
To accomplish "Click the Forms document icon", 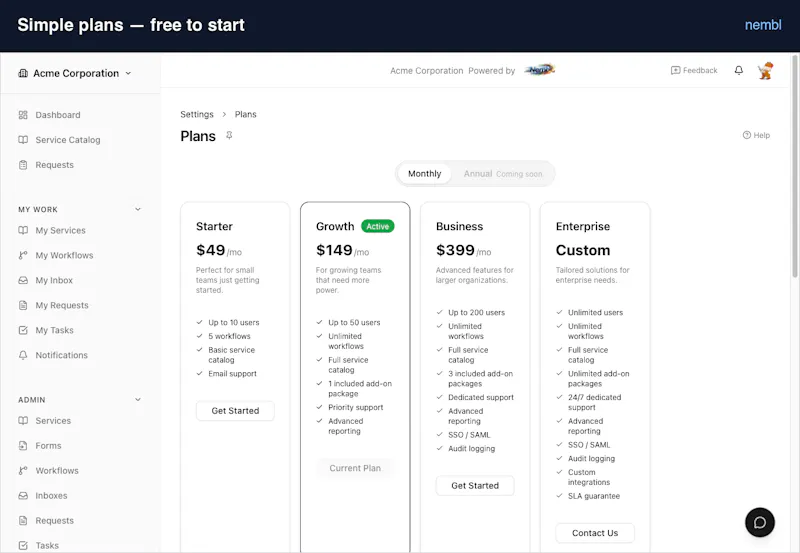I will 23,446.
